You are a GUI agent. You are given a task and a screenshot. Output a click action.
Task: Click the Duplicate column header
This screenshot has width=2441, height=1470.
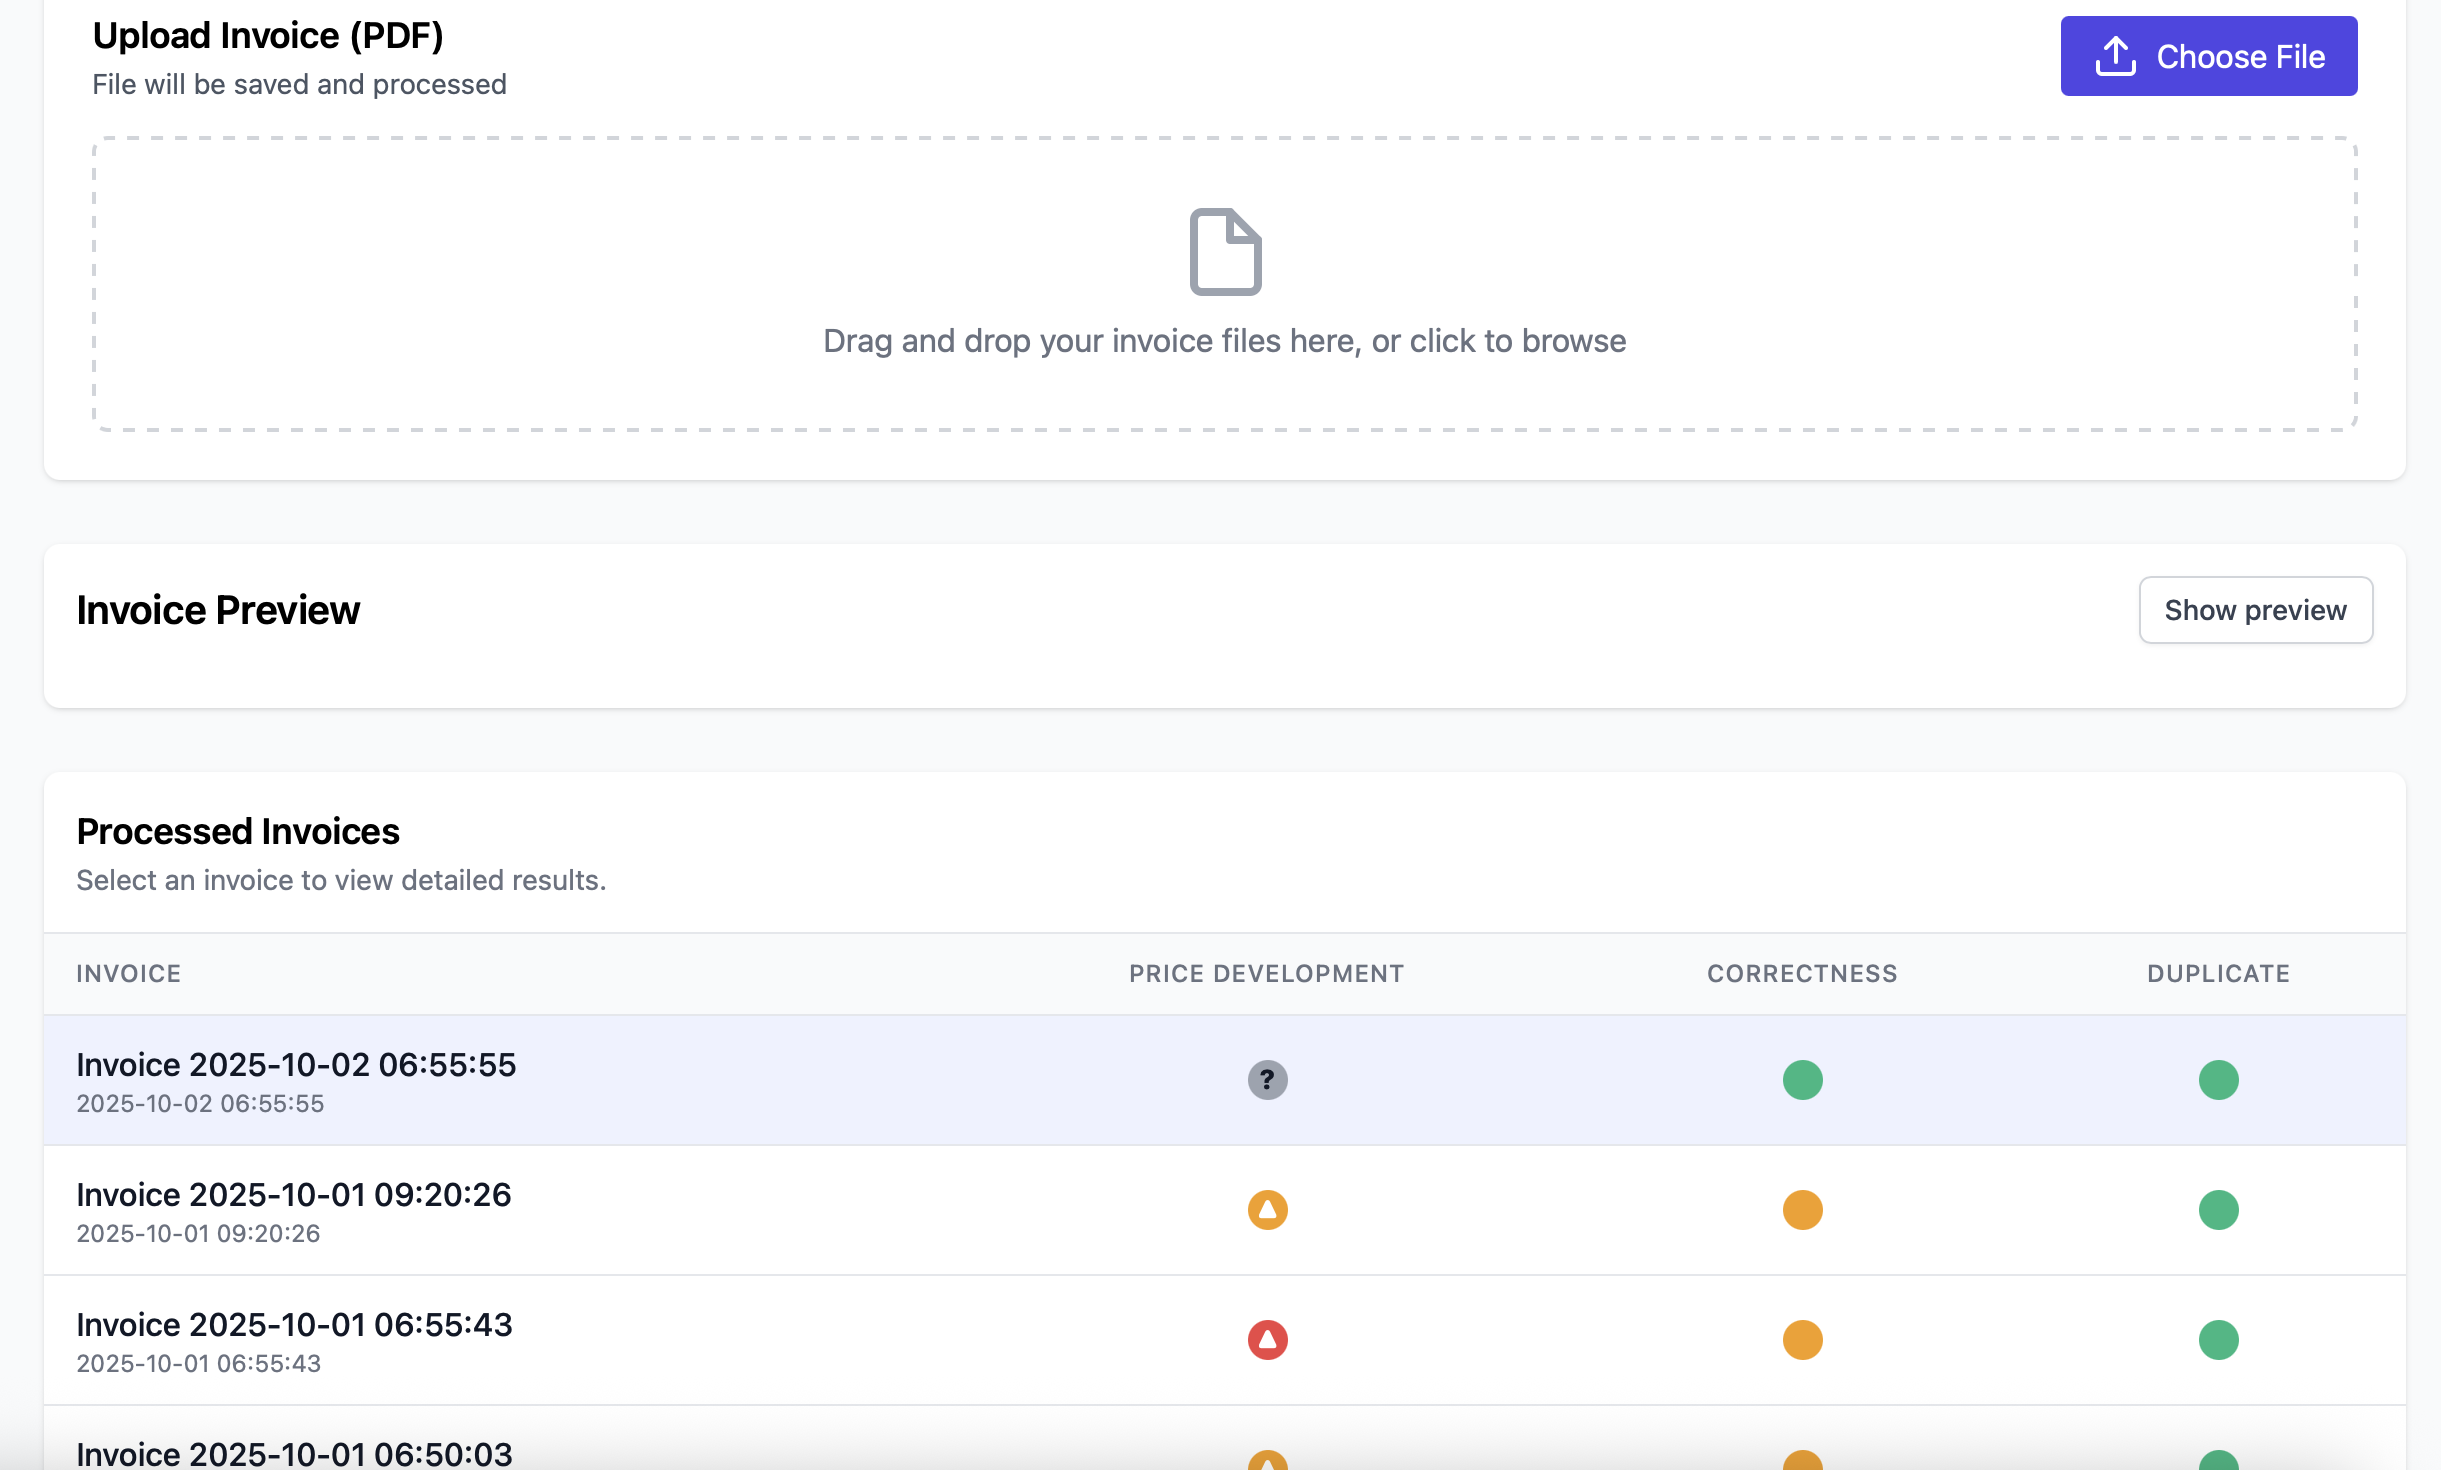(x=2218, y=974)
